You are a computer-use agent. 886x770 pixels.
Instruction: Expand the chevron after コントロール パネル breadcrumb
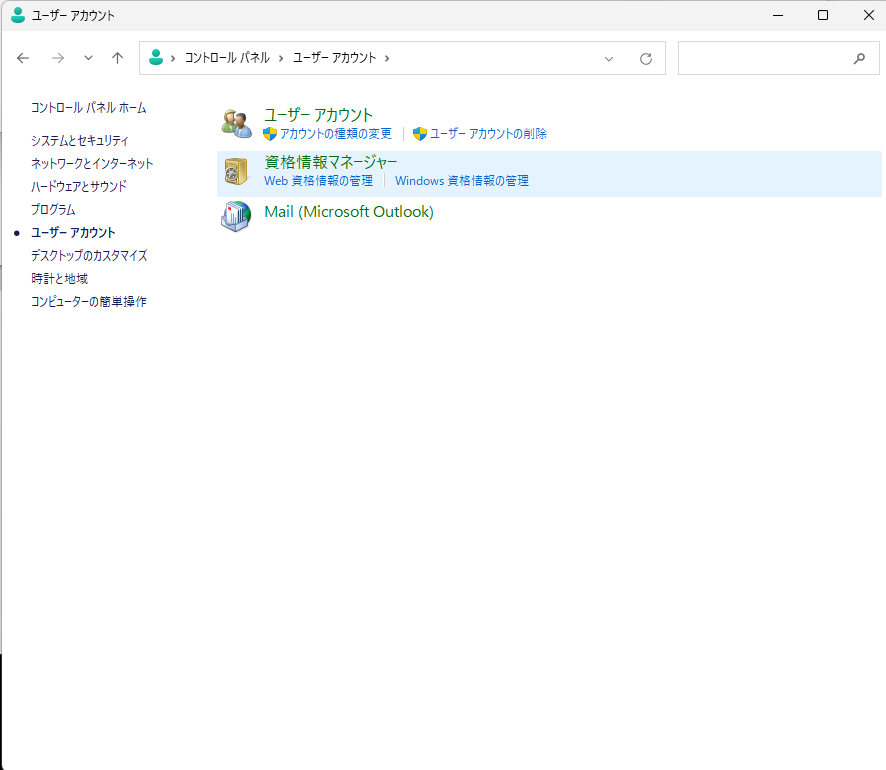coord(281,58)
